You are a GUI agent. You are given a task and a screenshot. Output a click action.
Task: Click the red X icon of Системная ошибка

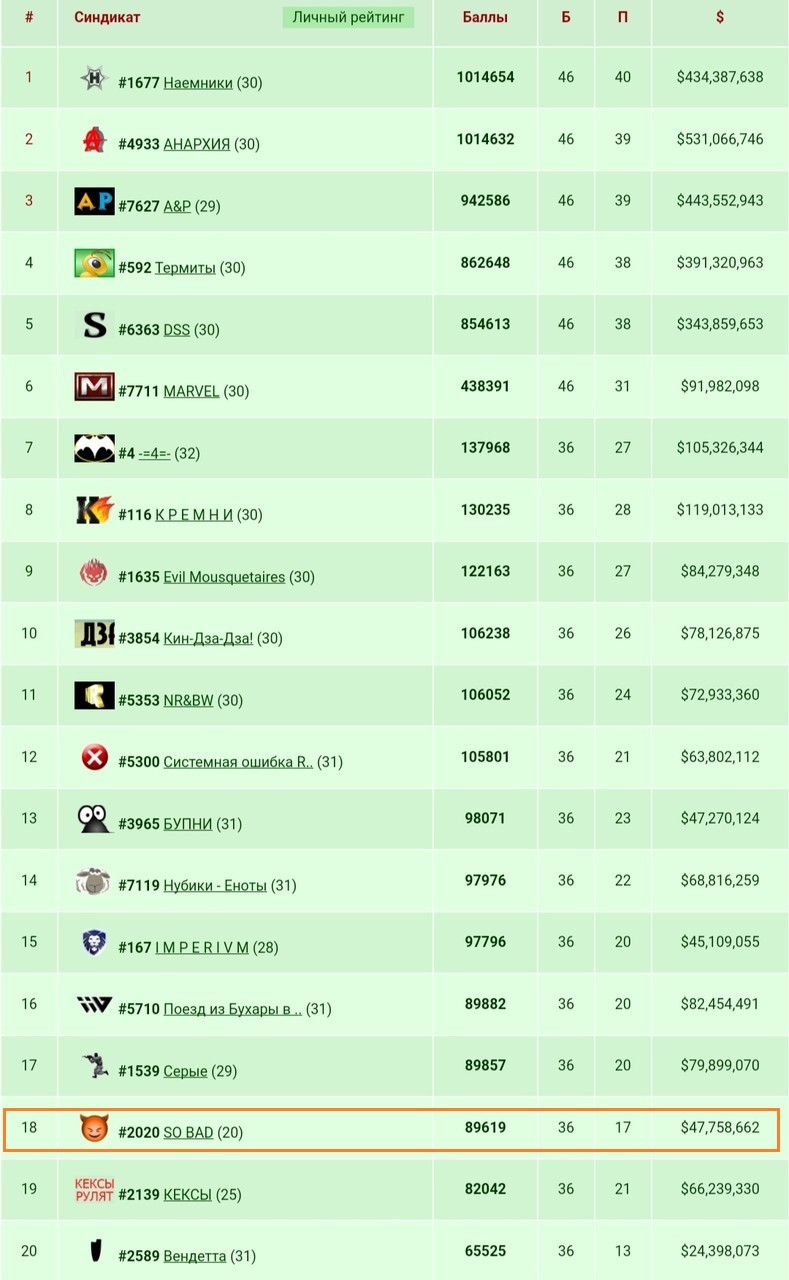[94, 758]
